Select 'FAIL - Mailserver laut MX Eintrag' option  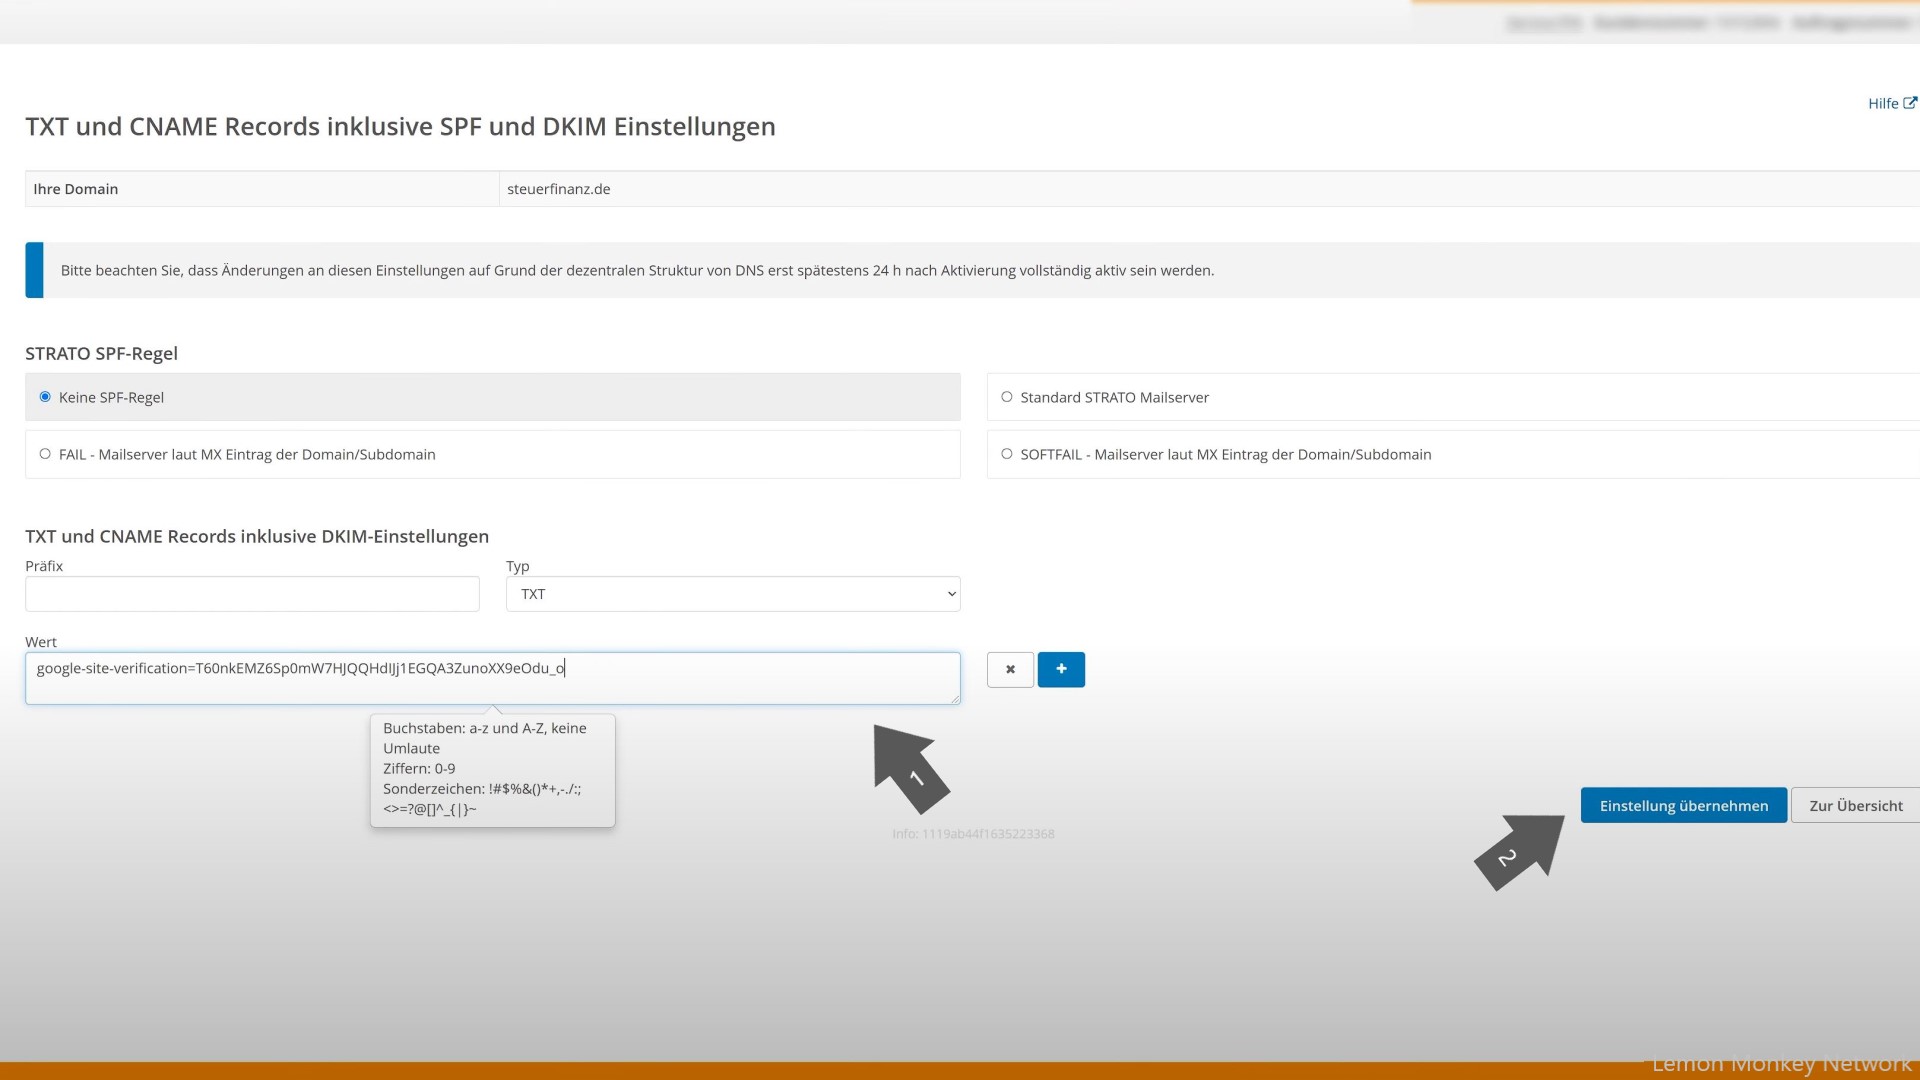point(46,454)
